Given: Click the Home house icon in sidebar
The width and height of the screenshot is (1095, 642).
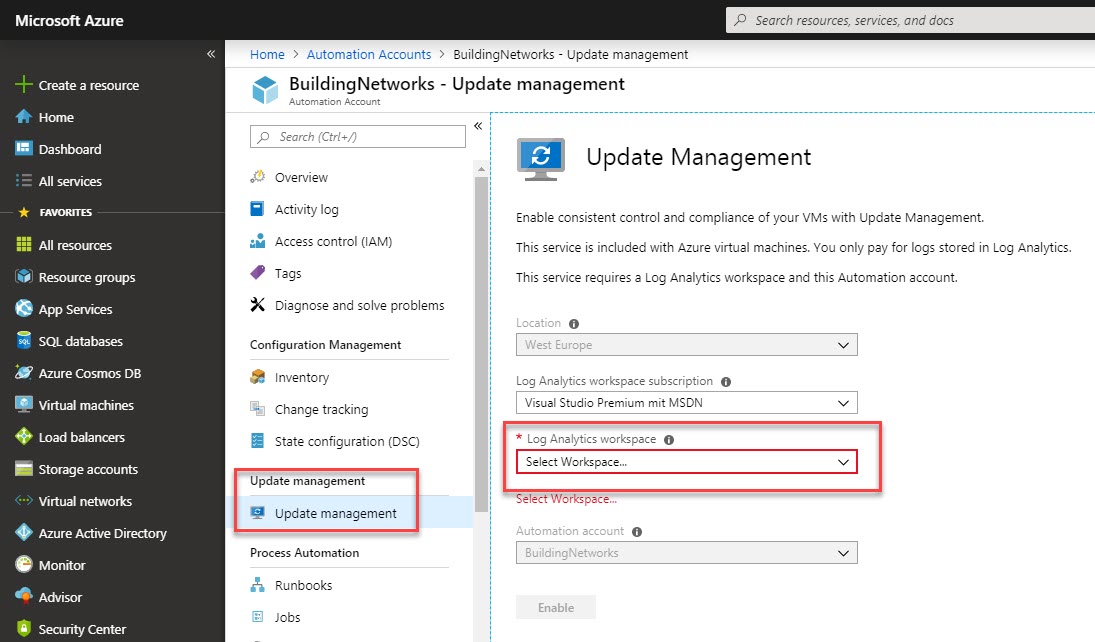Looking at the screenshot, I should coord(24,117).
